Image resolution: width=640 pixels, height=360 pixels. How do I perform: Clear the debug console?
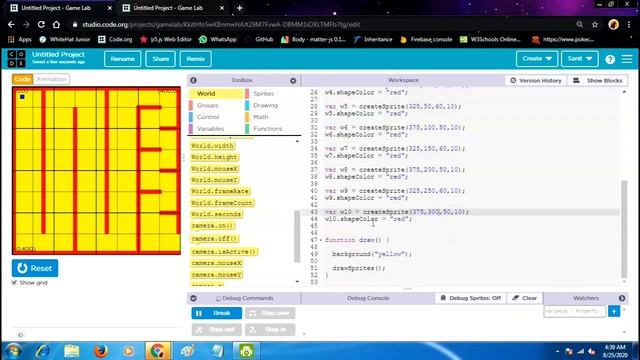click(525, 298)
